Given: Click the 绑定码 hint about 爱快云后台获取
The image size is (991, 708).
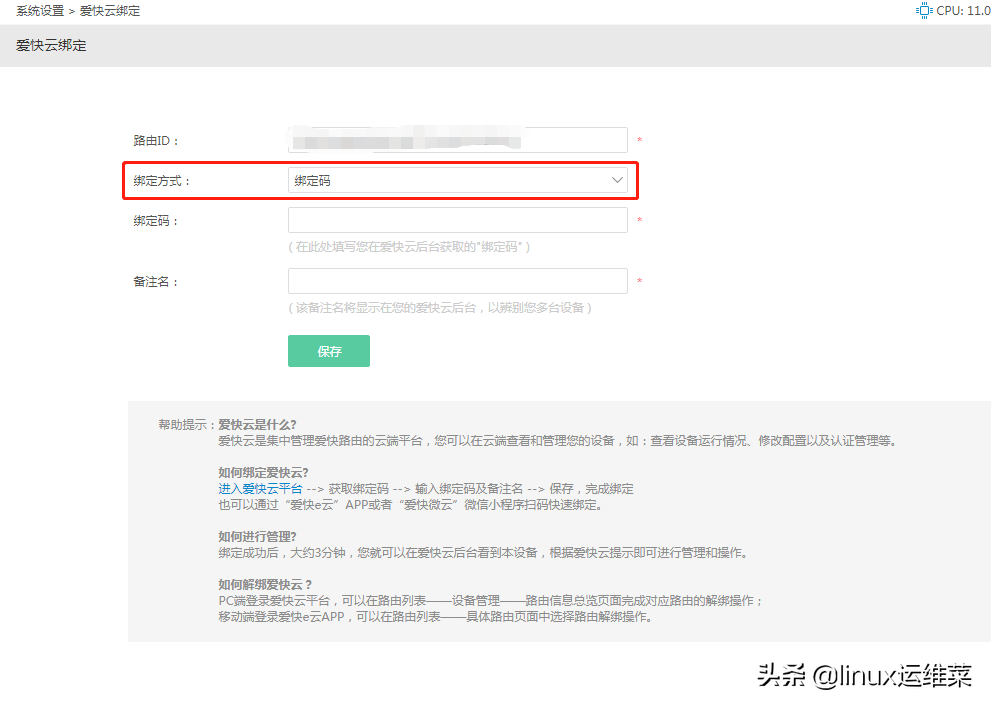Looking at the screenshot, I should pos(409,247).
